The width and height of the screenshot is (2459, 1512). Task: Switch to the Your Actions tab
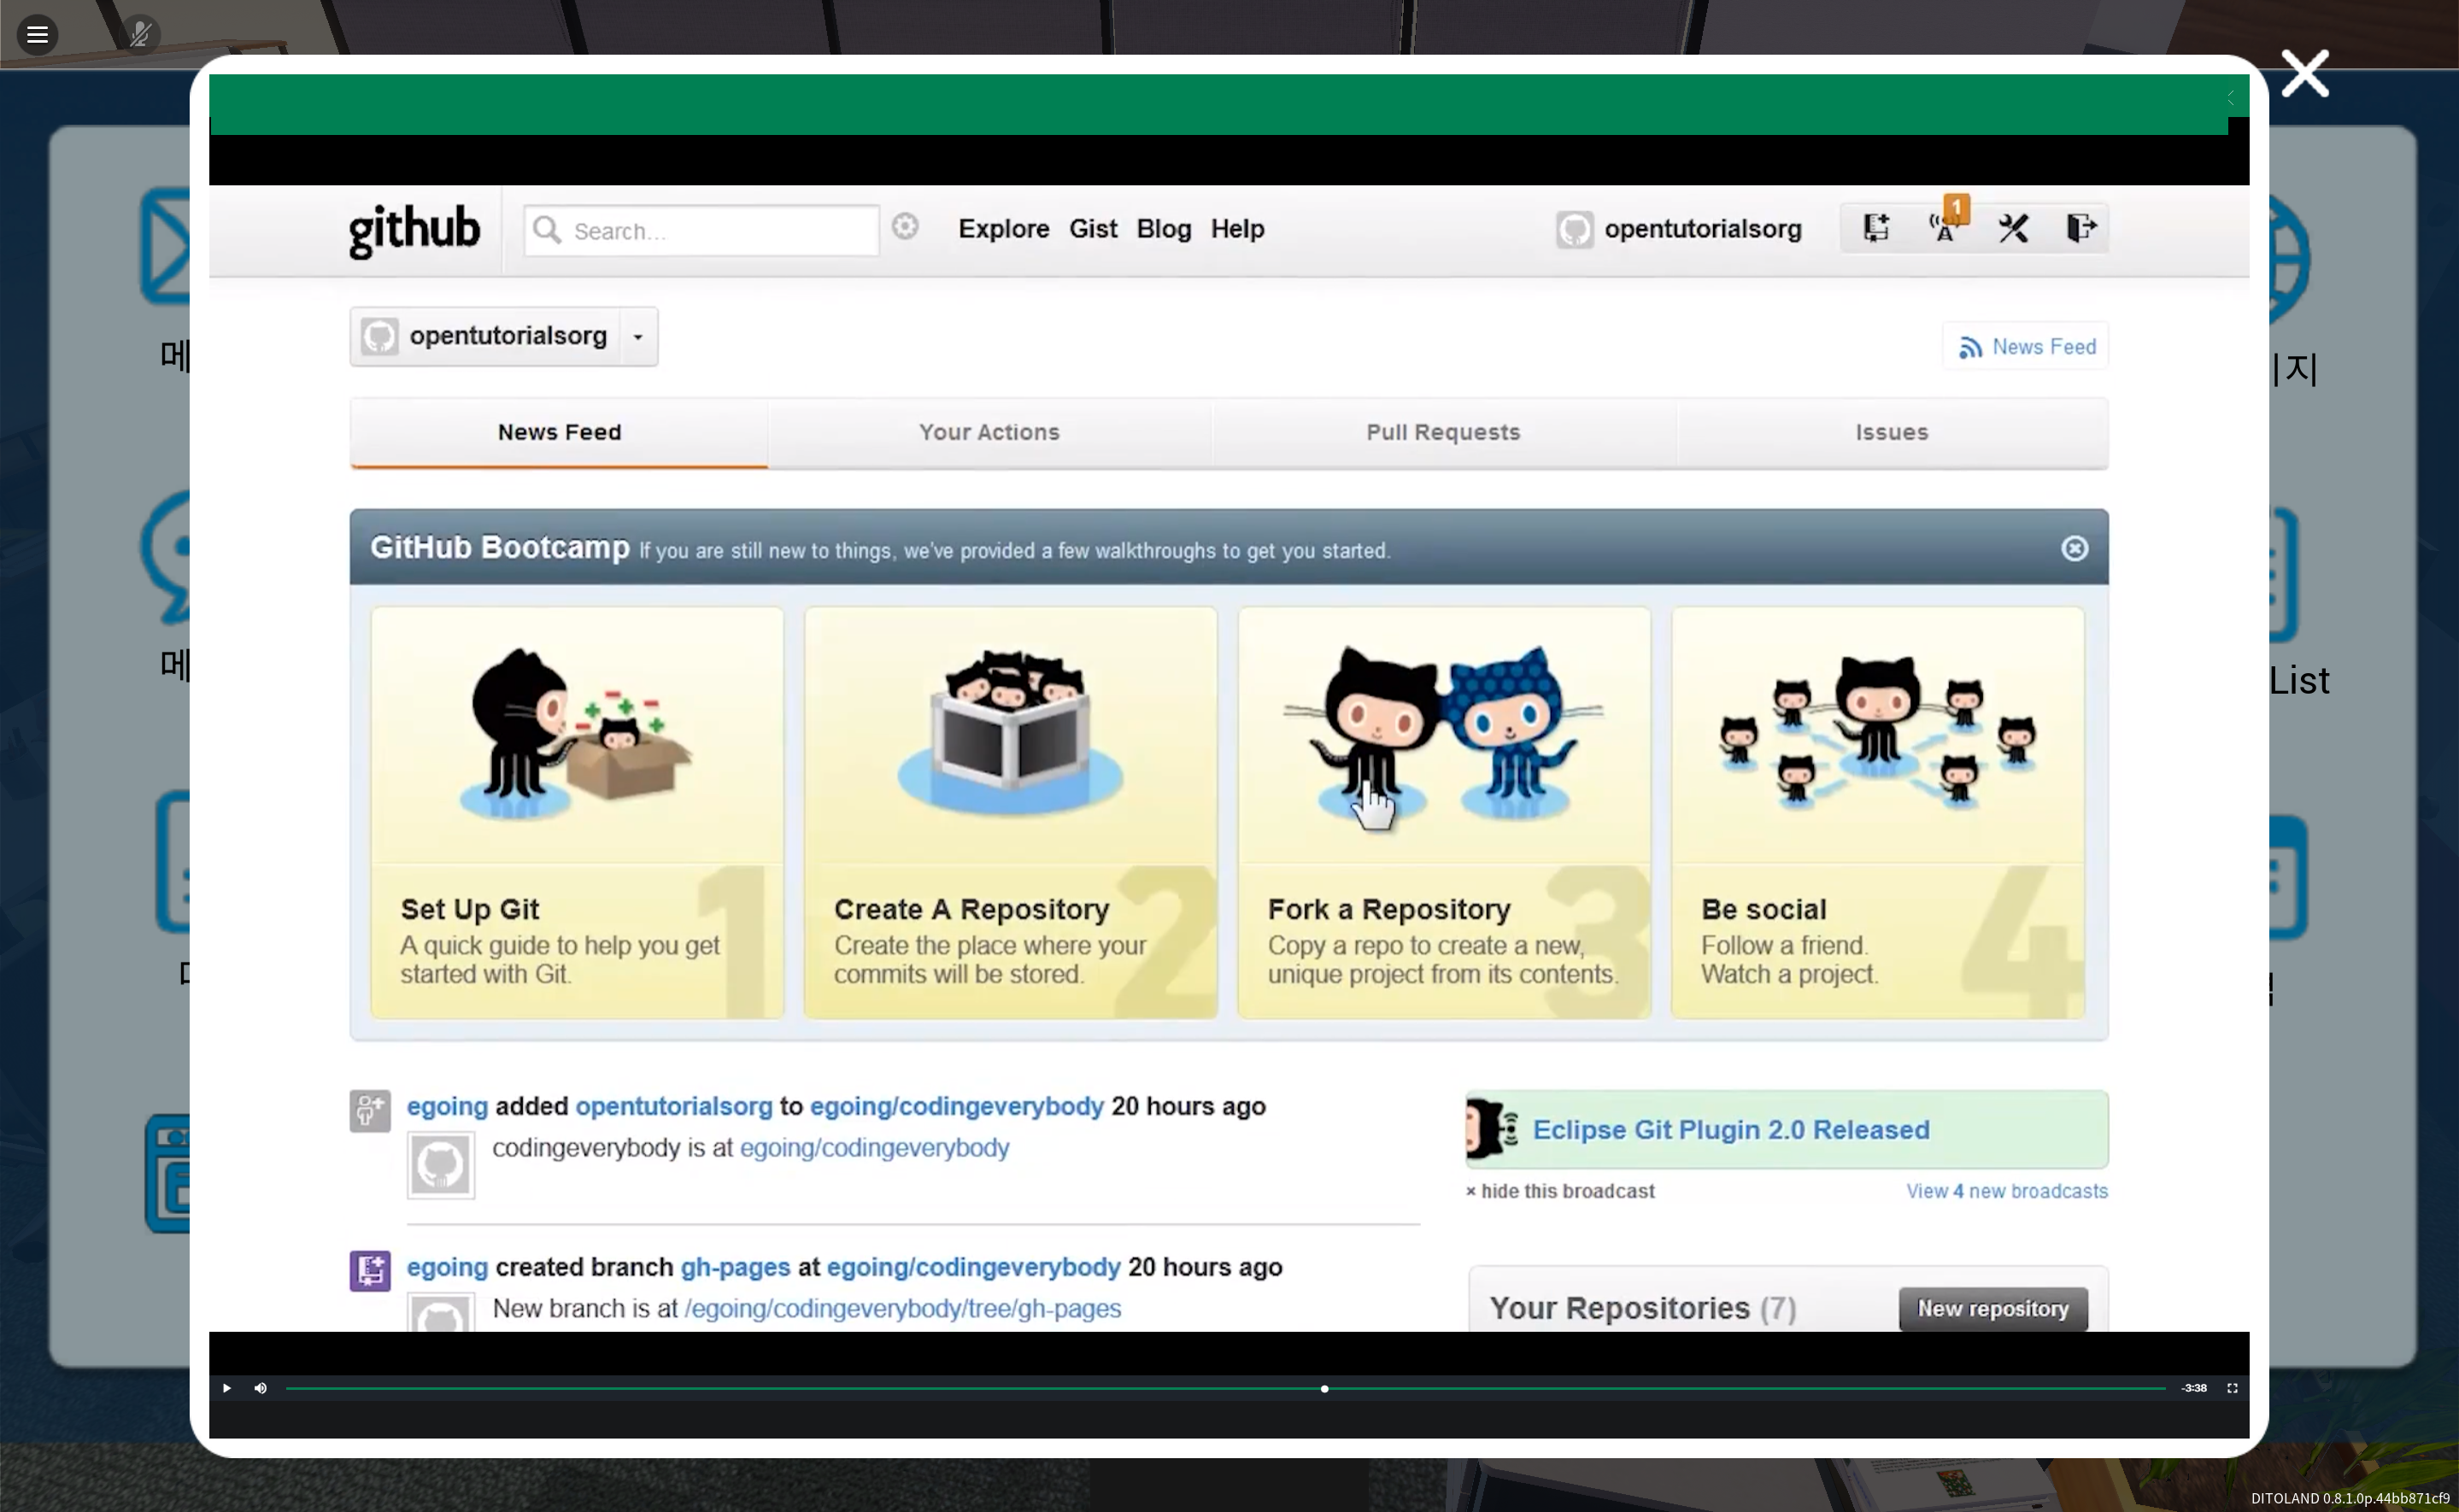coord(989,432)
